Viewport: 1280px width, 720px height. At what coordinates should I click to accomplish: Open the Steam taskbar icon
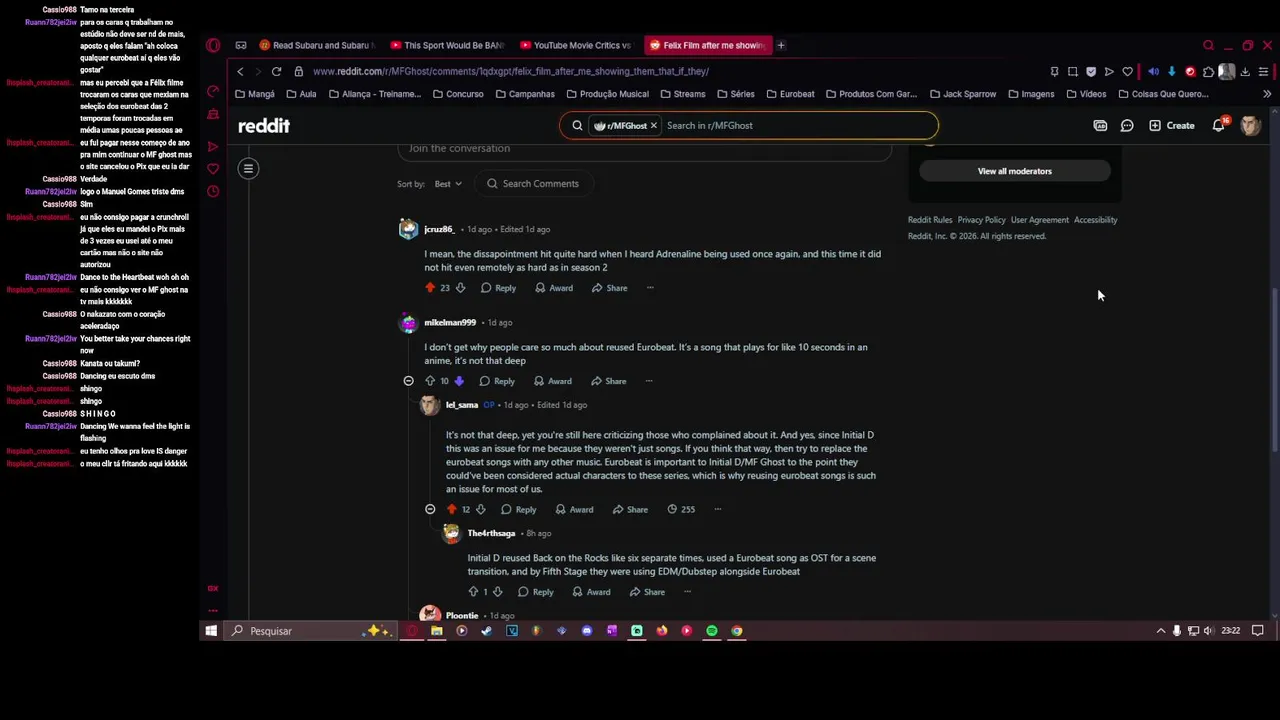(486, 631)
